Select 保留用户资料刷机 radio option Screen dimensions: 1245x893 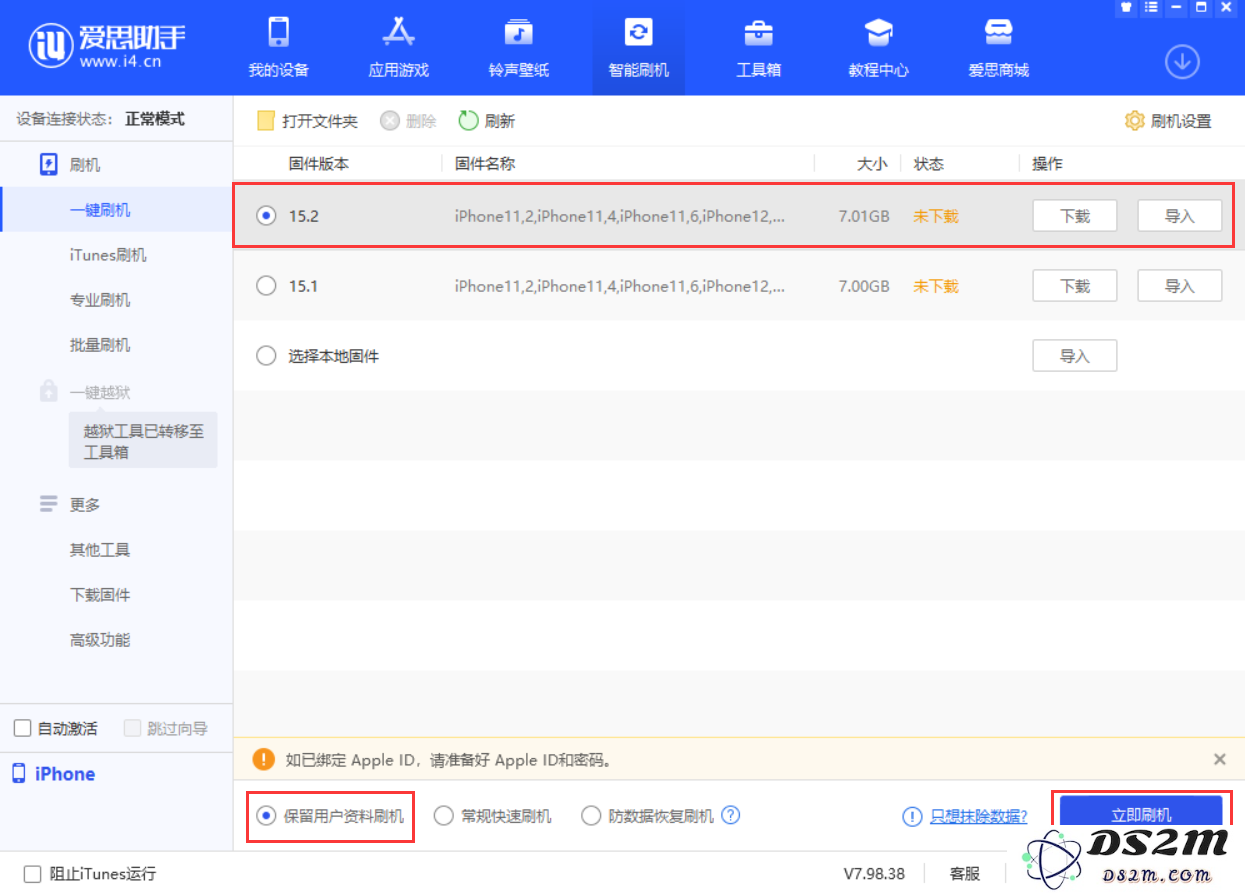click(x=266, y=816)
